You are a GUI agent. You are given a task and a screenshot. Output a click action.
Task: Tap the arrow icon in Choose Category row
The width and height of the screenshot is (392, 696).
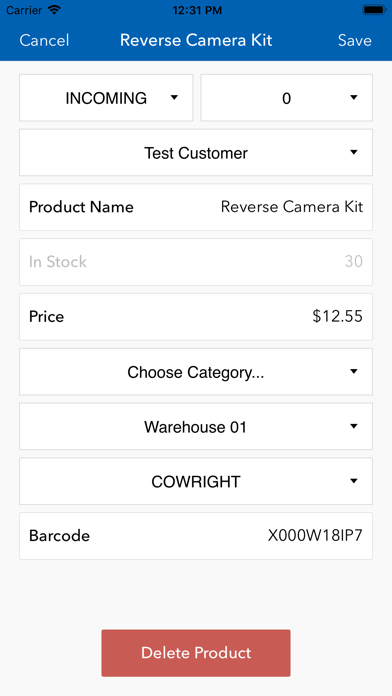click(x=354, y=371)
